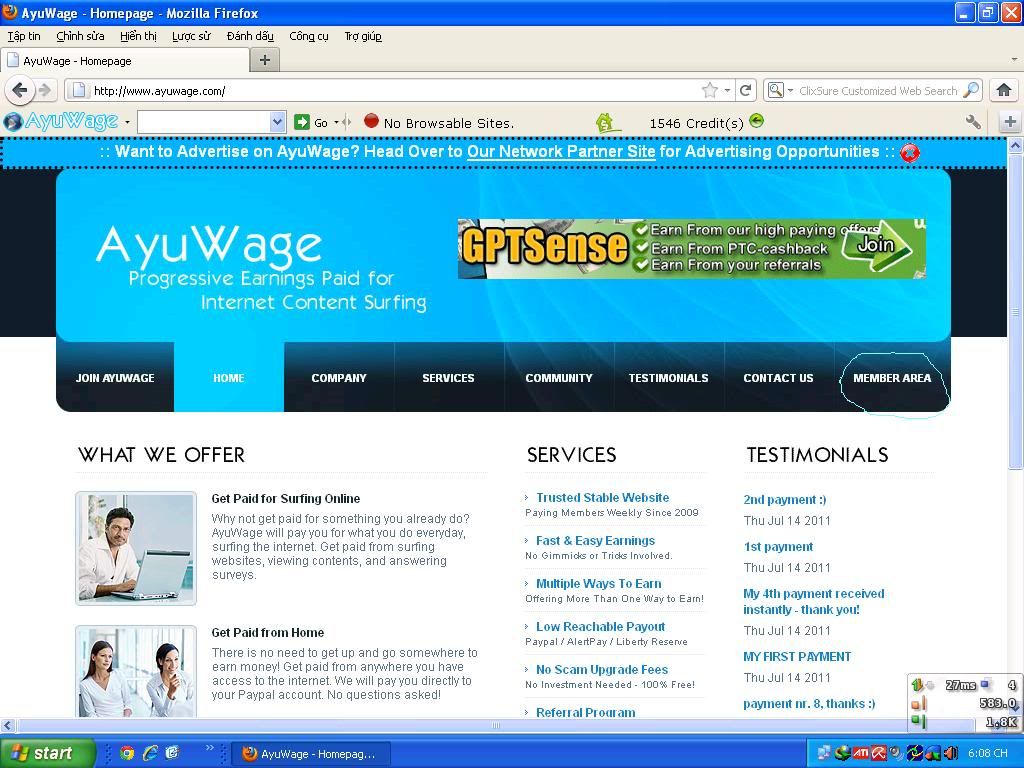Close the advertise banner with red X
1024x768 pixels.
(909, 152)
